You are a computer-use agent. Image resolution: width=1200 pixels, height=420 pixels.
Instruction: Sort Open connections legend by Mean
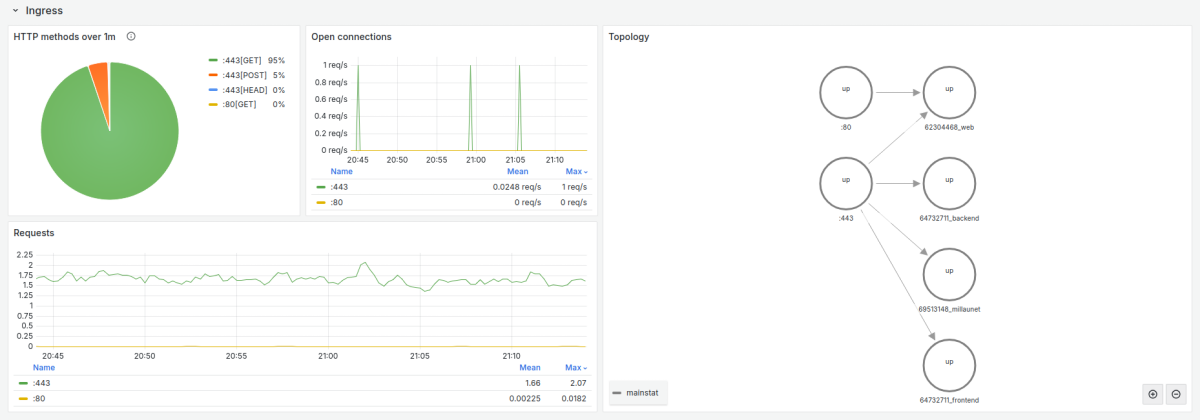(517, 172)
